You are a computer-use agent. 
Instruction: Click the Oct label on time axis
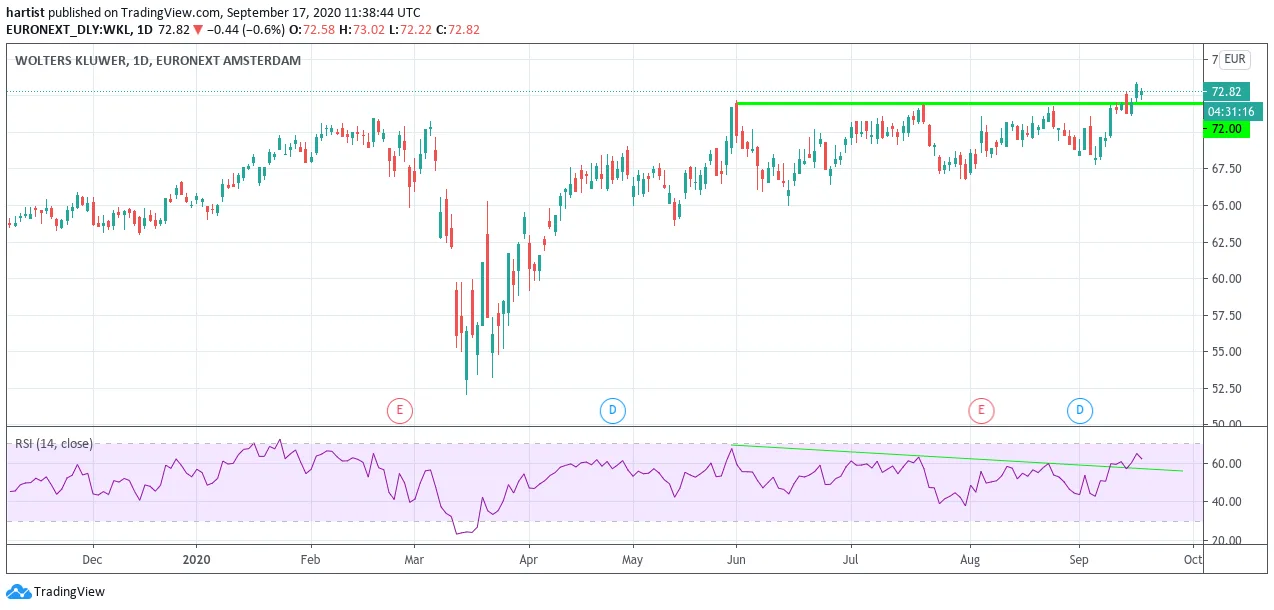point(1191,558)
